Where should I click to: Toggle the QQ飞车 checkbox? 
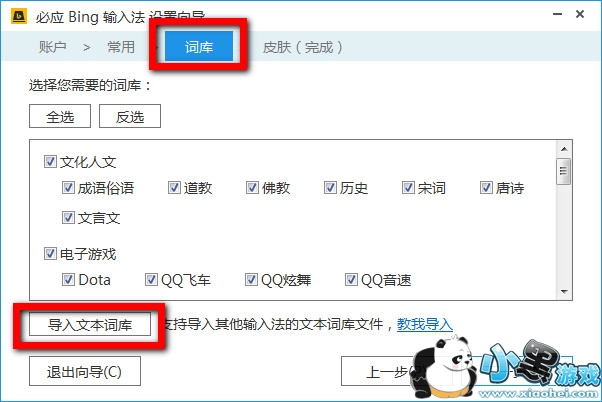[x=151, y=280]
